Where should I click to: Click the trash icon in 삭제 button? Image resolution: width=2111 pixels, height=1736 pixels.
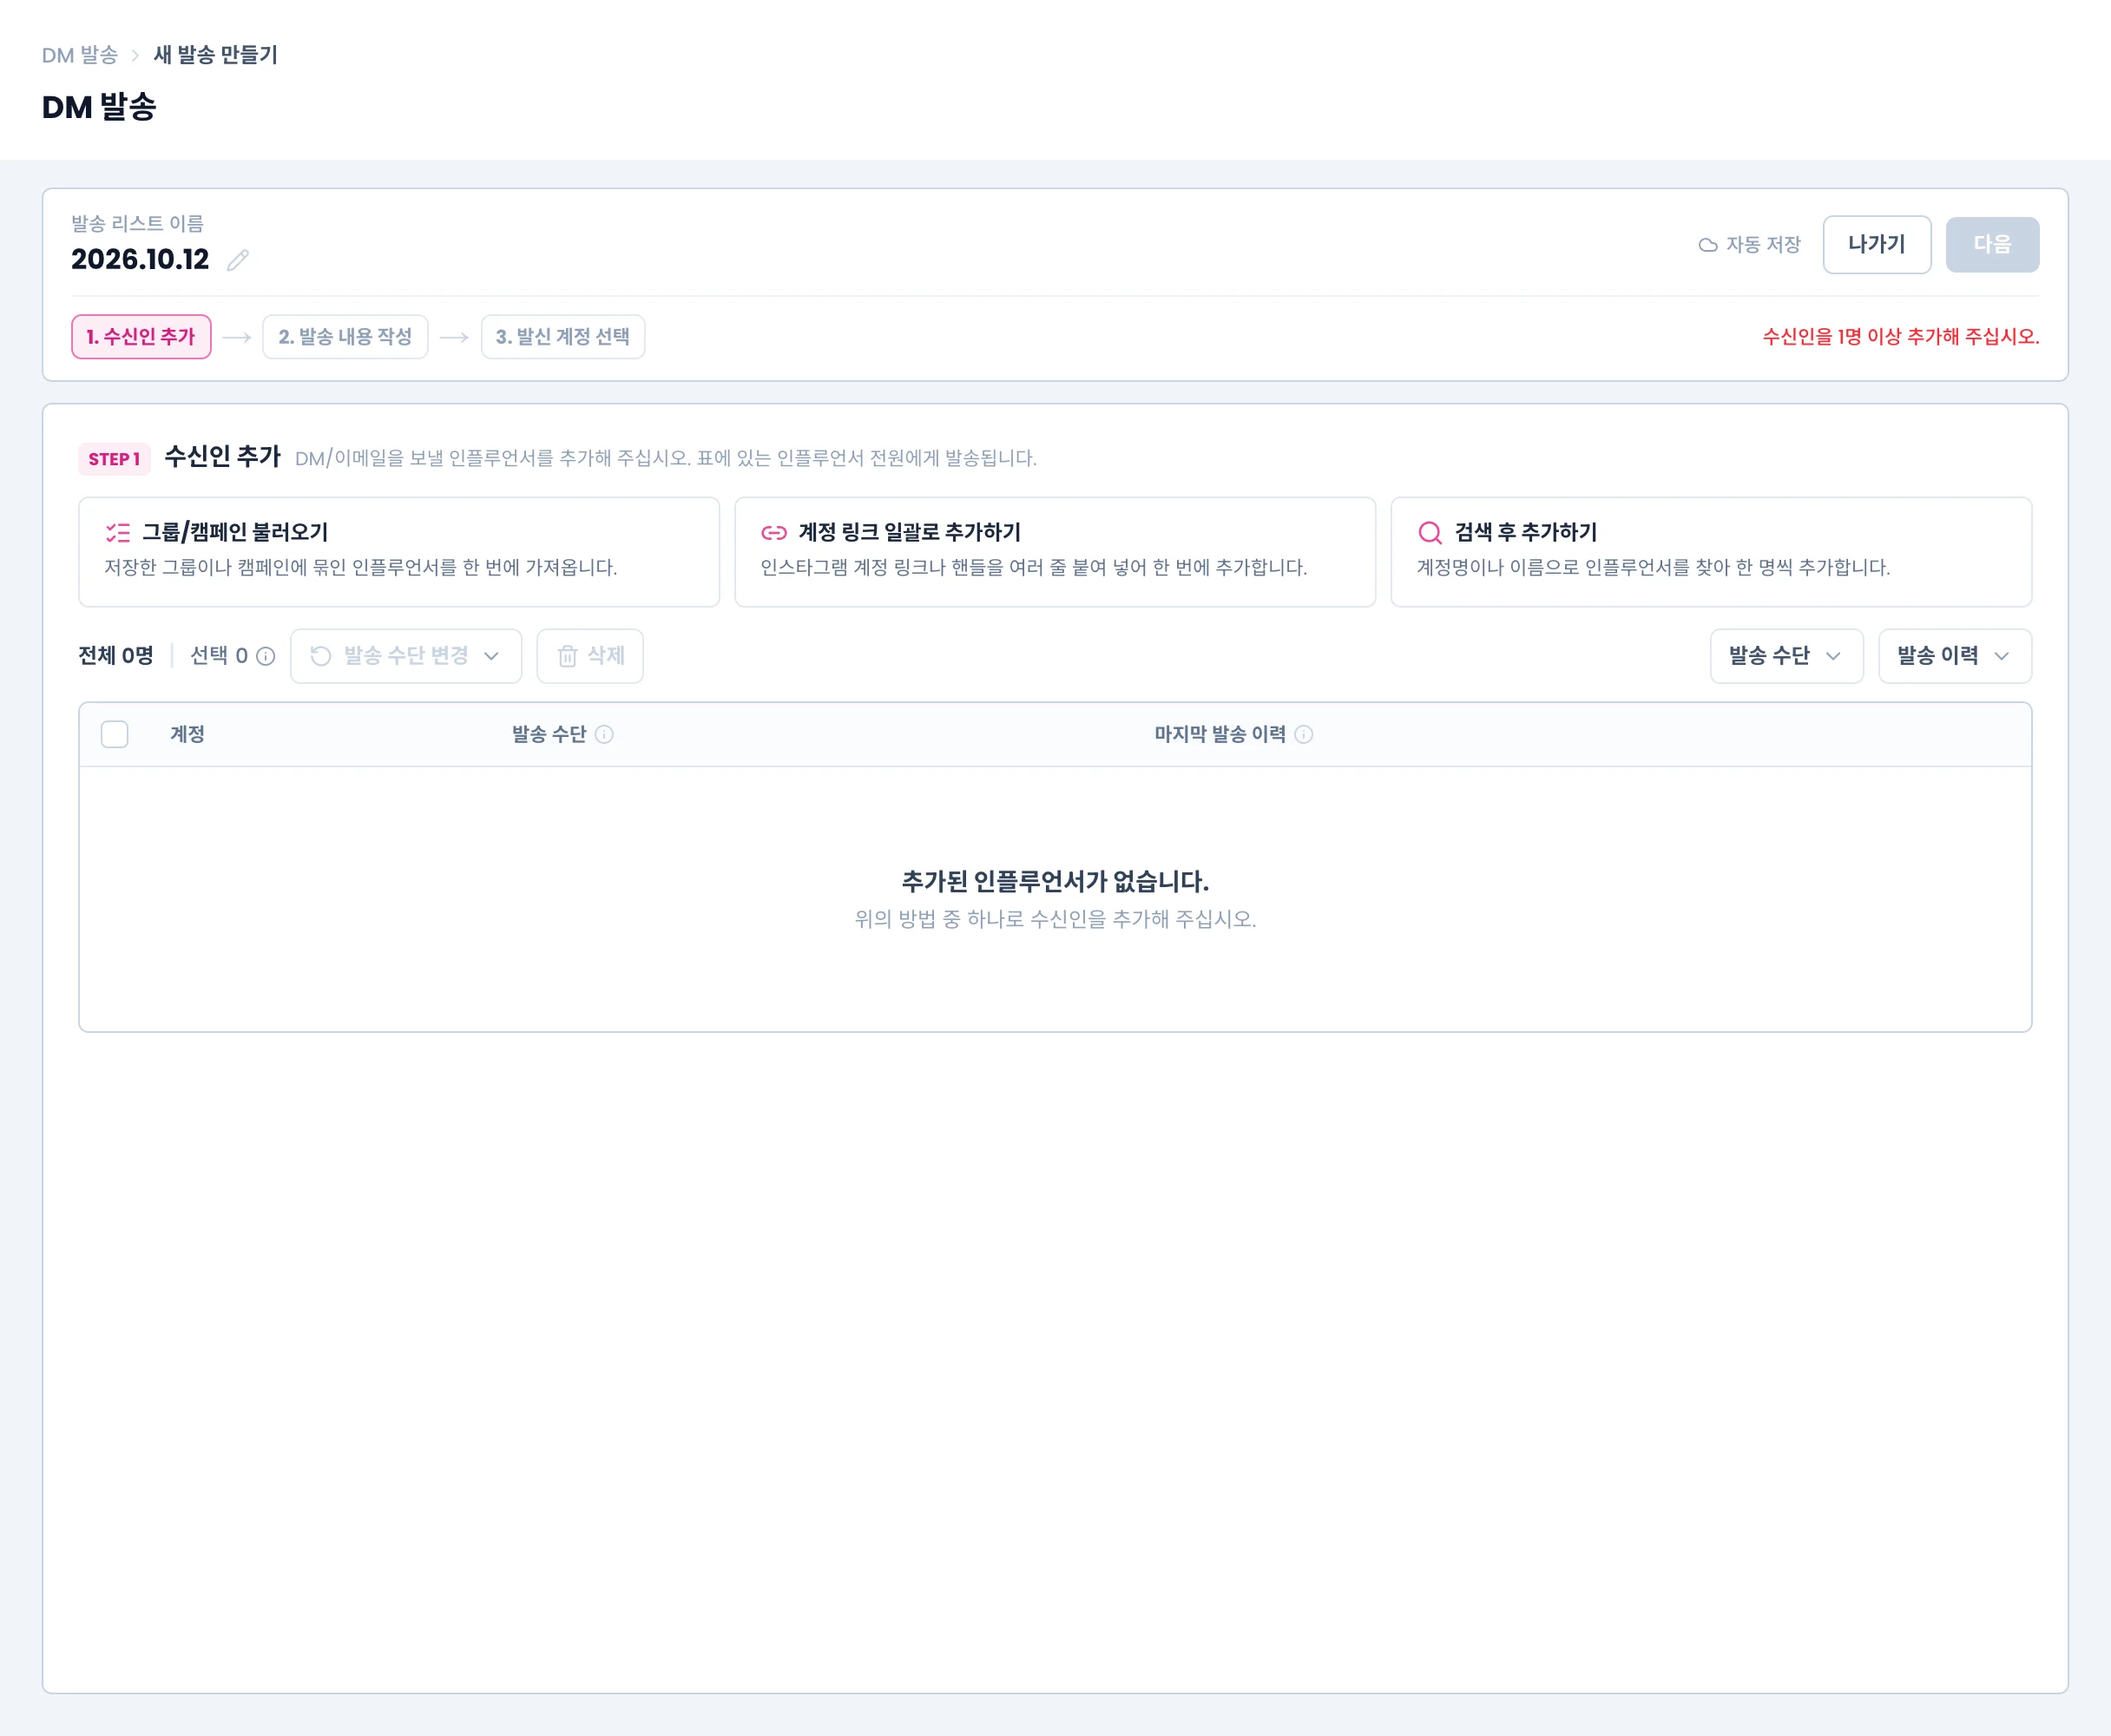(567, 656)
